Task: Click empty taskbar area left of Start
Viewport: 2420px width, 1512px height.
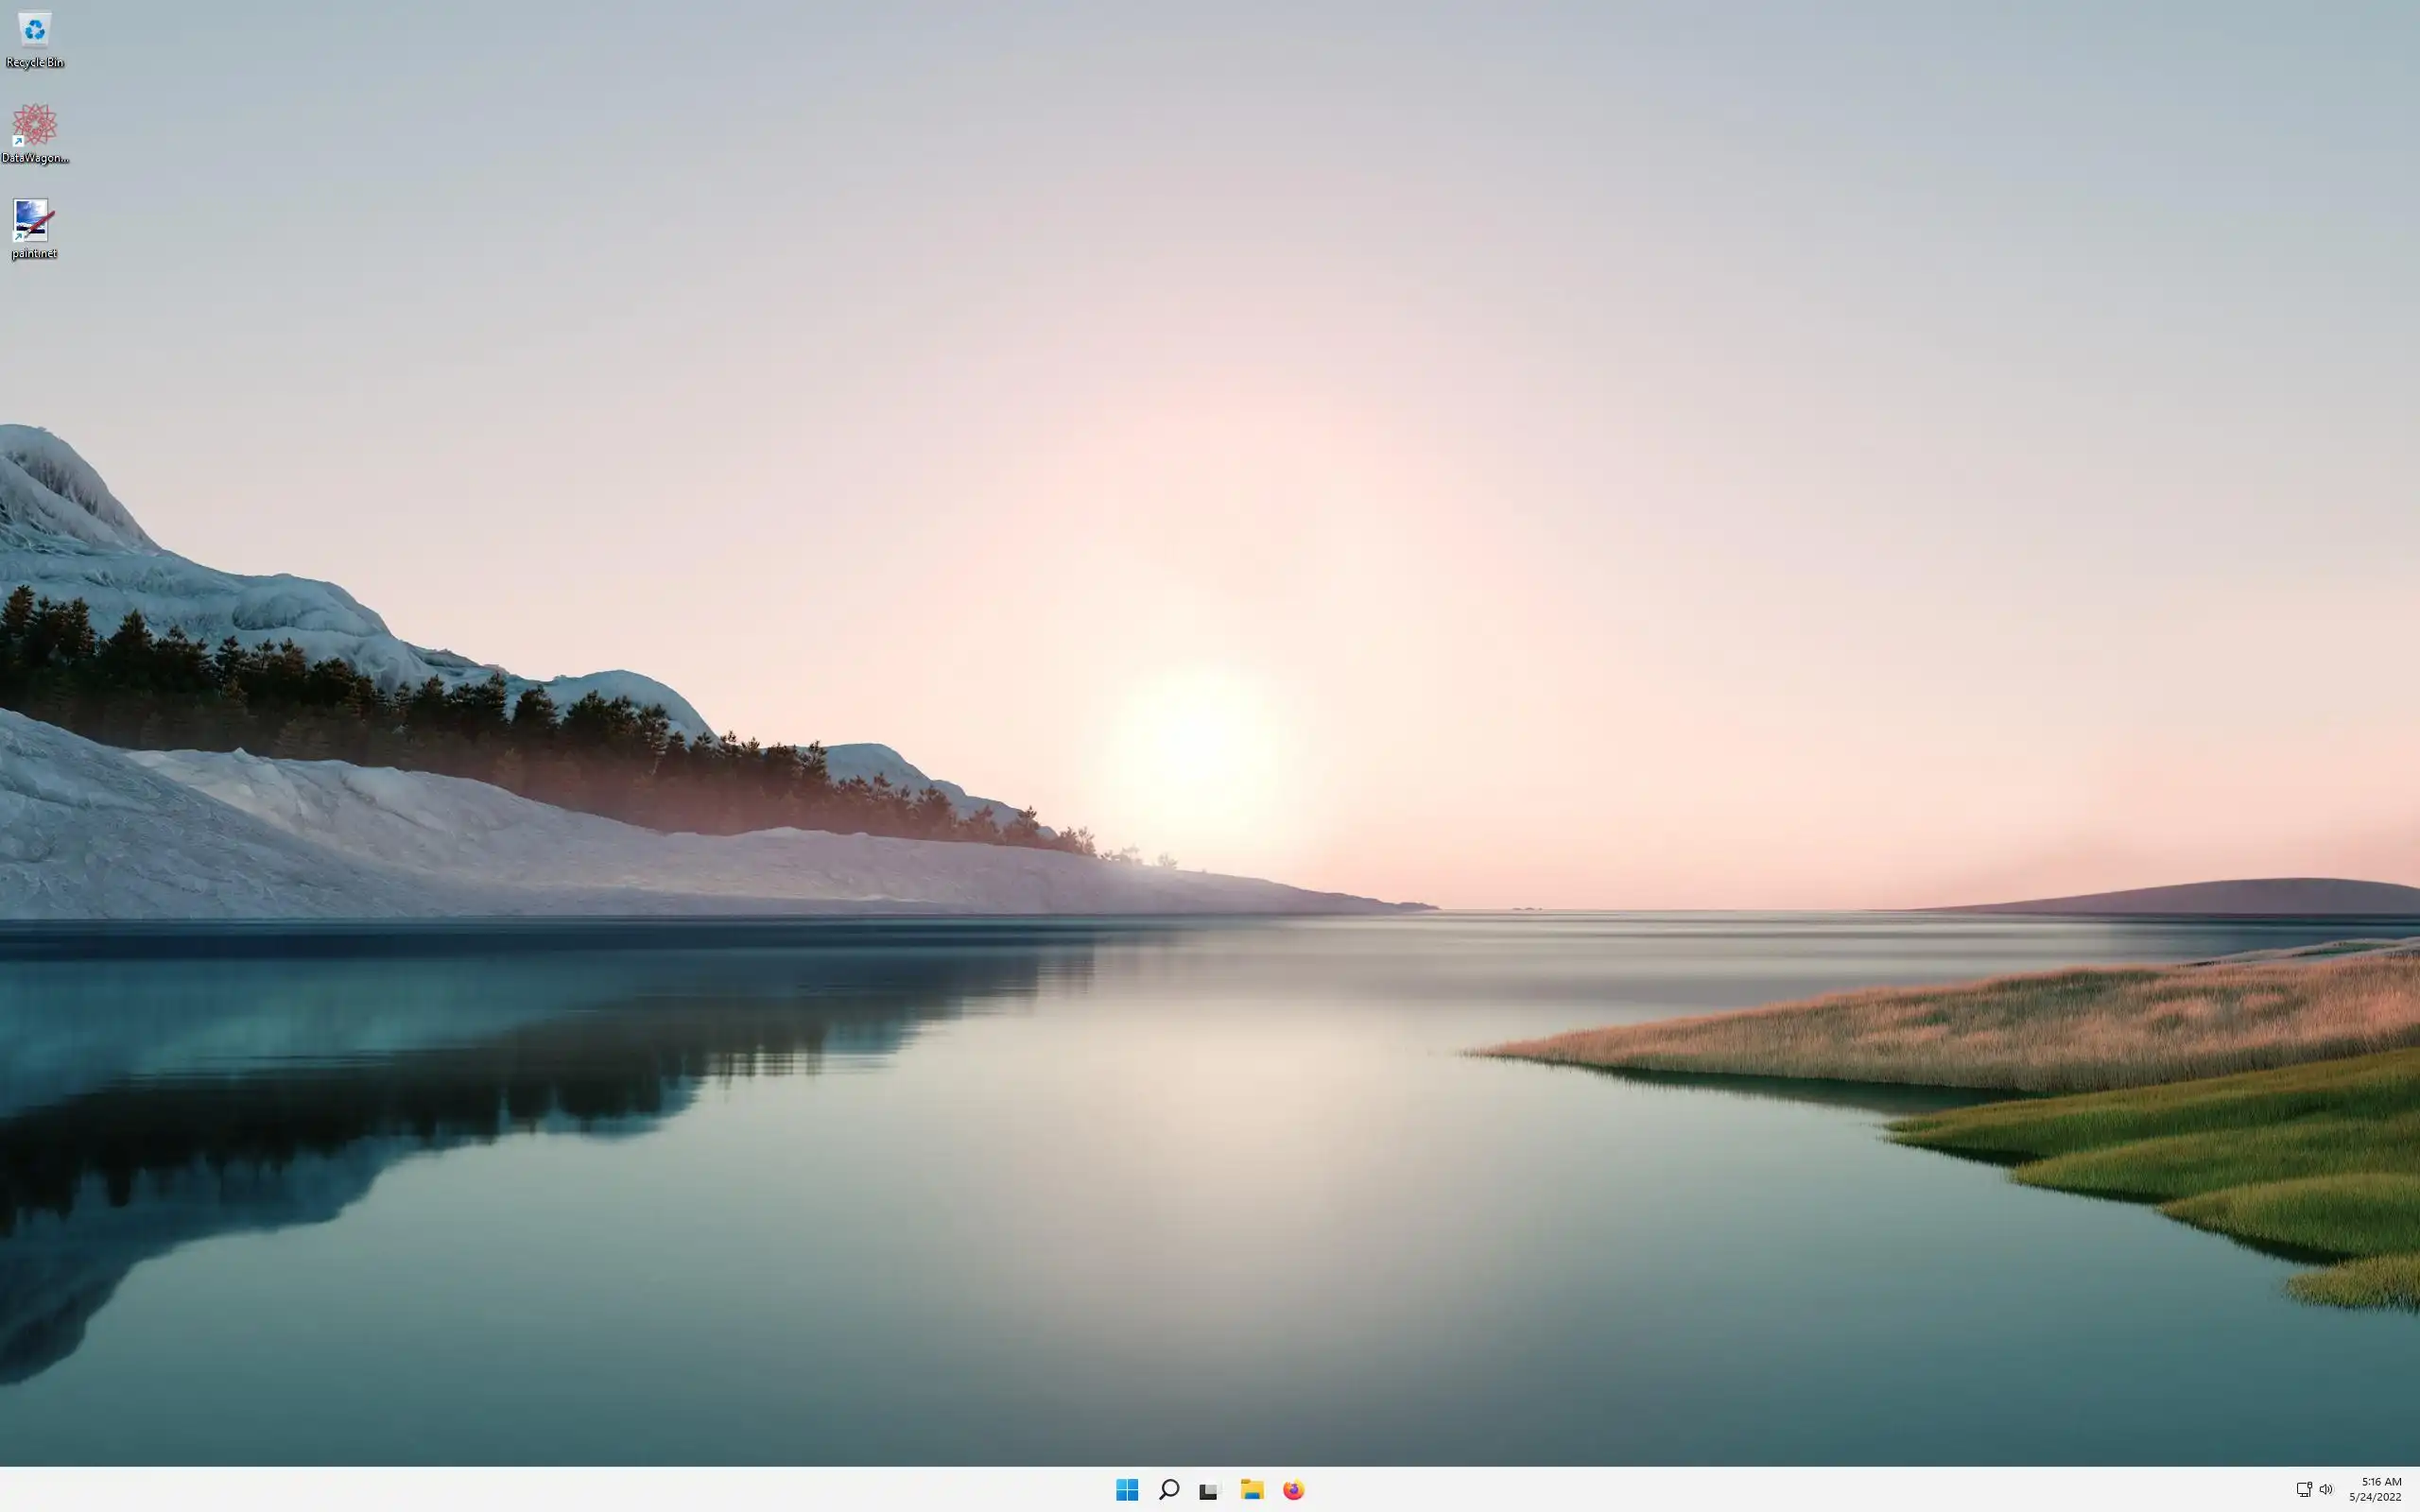Action: tap(600, 1489)
